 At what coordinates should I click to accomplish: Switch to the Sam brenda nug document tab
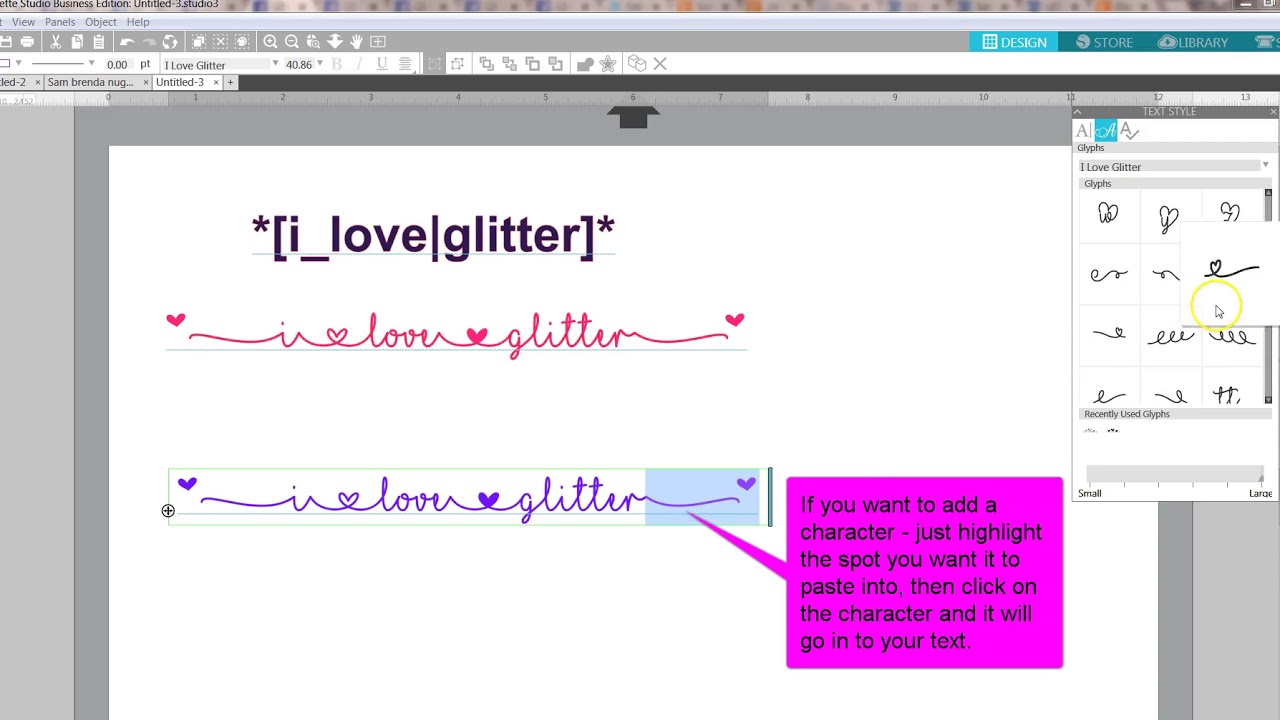[x=90, y=82]
